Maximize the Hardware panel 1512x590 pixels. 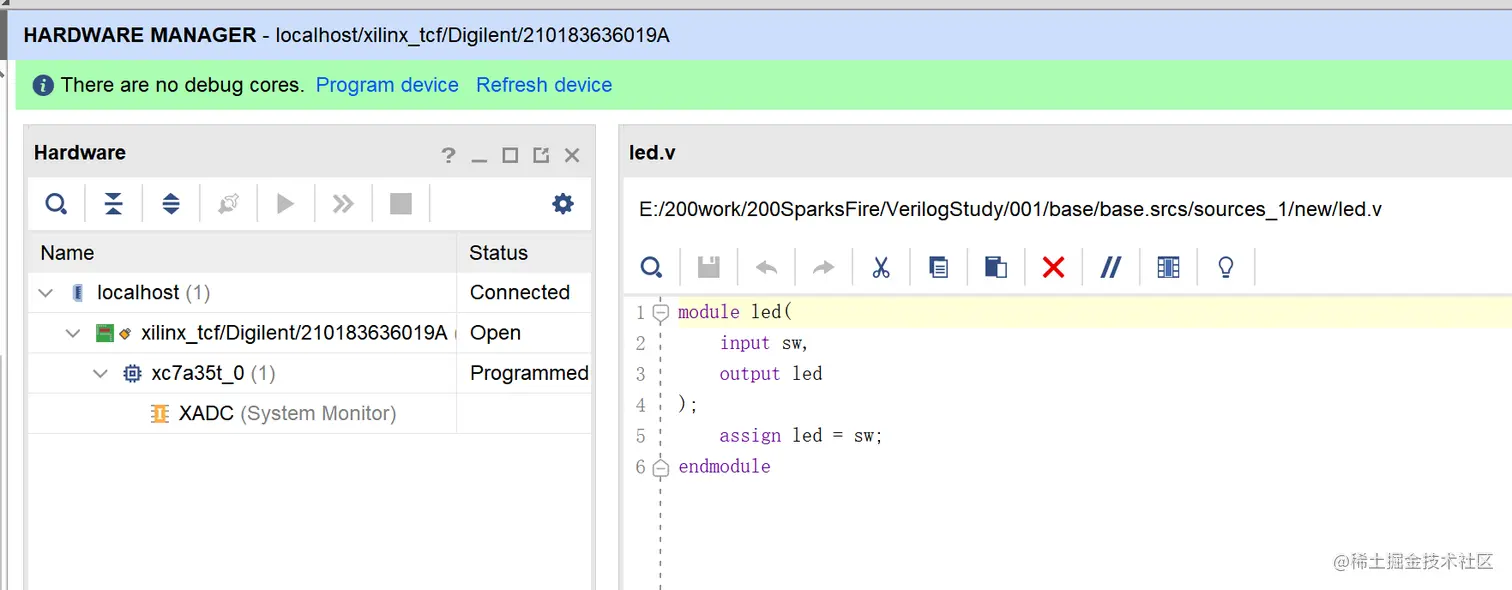pyautogui.click(x=510, y=155)
